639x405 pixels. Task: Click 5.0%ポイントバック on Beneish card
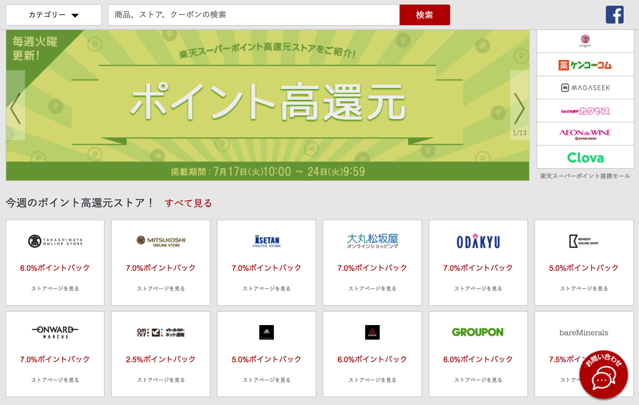coord(584,268)
